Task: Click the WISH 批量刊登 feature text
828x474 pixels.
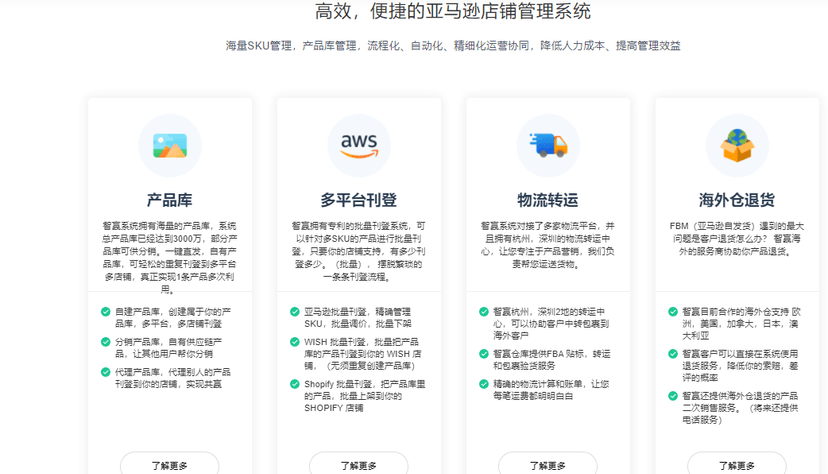Action: (363, 354)
